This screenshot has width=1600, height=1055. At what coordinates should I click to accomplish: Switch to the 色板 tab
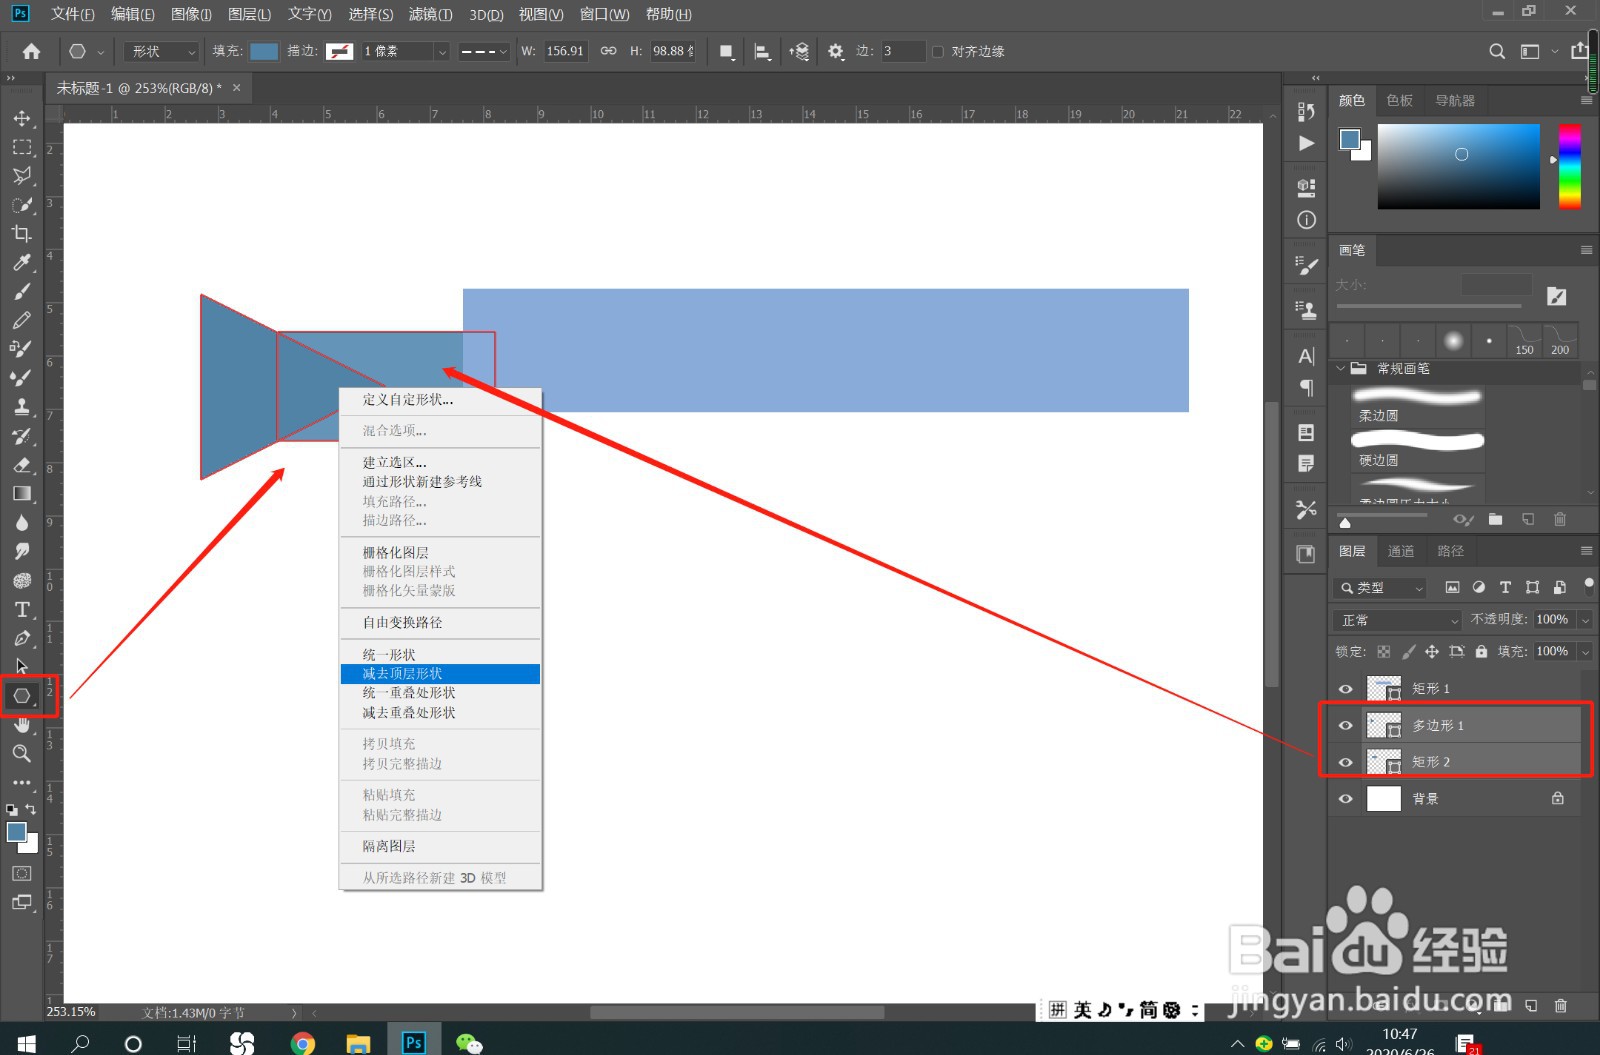coord(1400,100)
